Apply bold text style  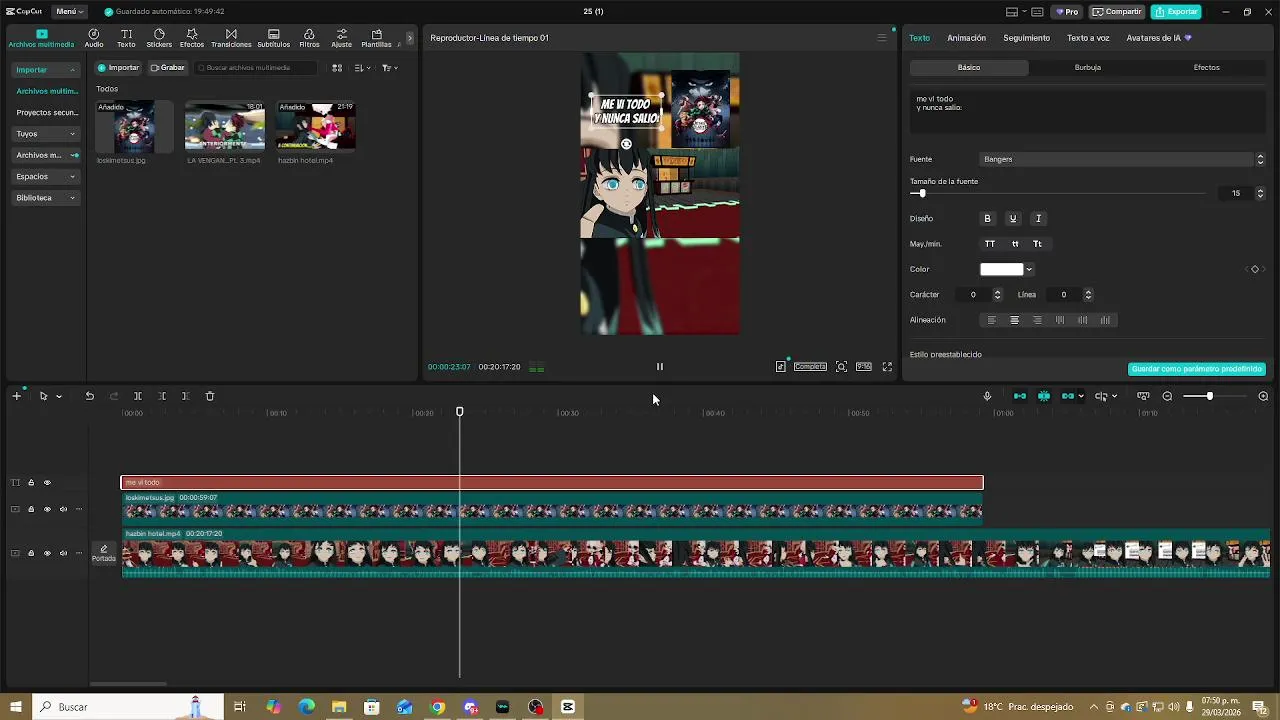click(987, 218)
